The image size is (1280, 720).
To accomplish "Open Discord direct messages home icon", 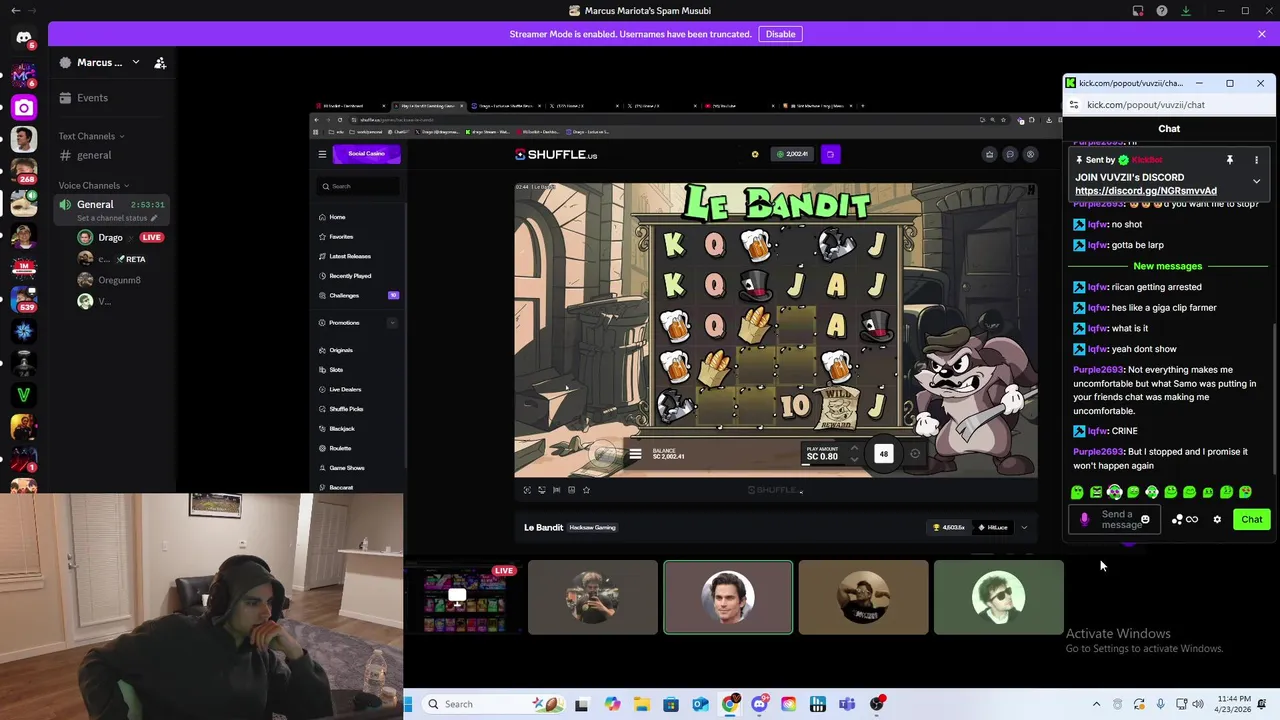I will point(24,38).
